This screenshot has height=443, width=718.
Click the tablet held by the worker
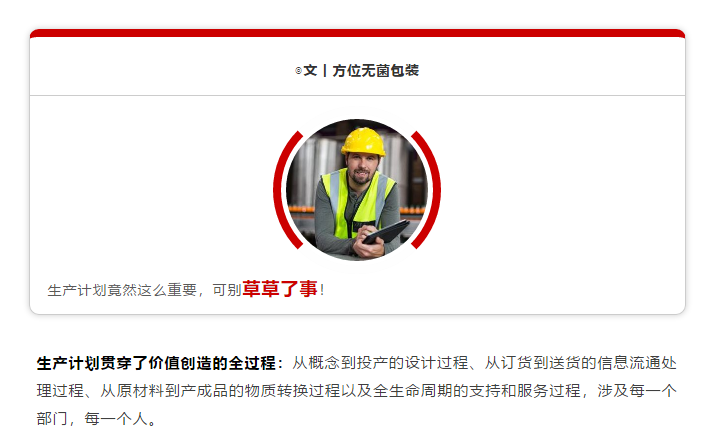click(386, 231)
